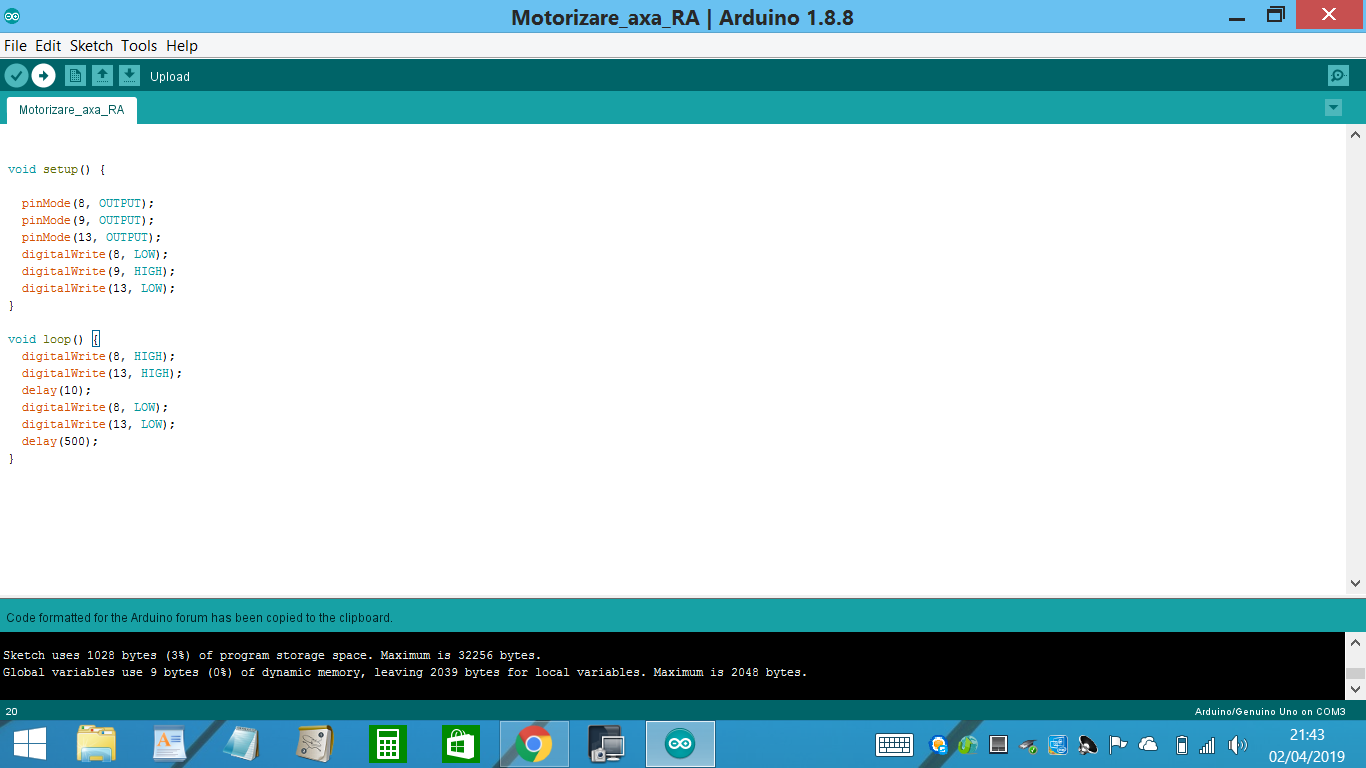1366x768 pixels.
Task: Select the Motorizare_axa_RA sketch tab
Action: [x=72, y=110]
